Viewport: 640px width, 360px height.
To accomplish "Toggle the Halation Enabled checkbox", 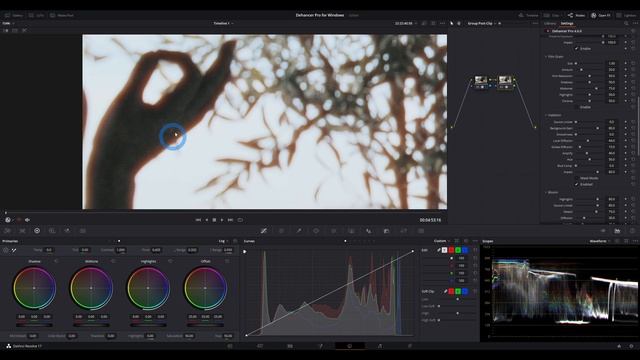I will coord(577,184).
